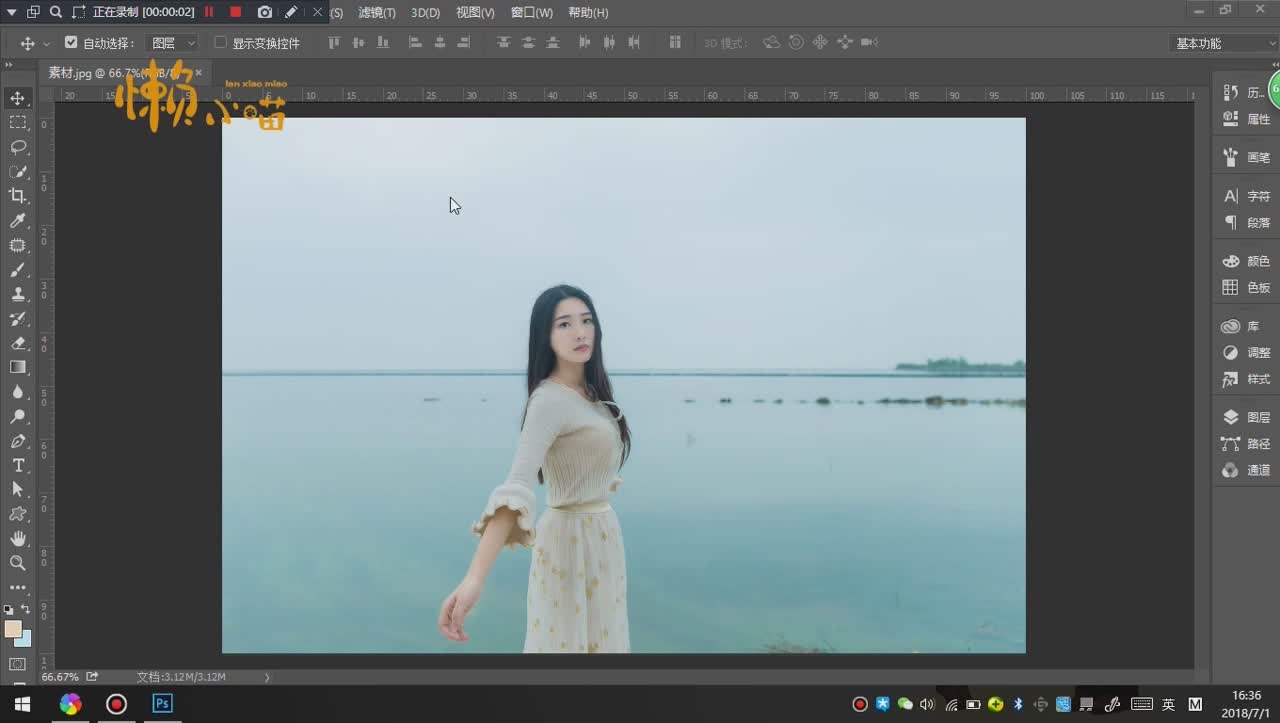
Task: Toggle Quick Mask mode
Action: [x=18, y=664]
